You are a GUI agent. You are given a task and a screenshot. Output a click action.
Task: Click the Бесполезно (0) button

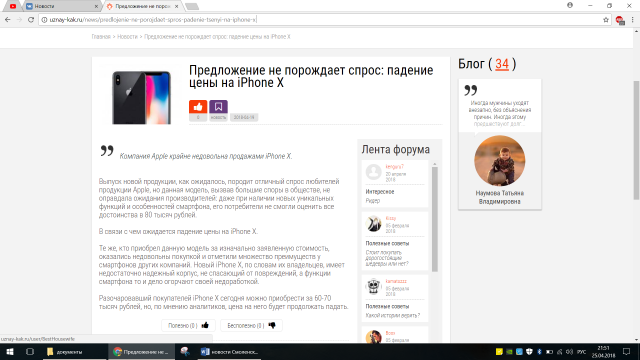click(x=251, y=325)
